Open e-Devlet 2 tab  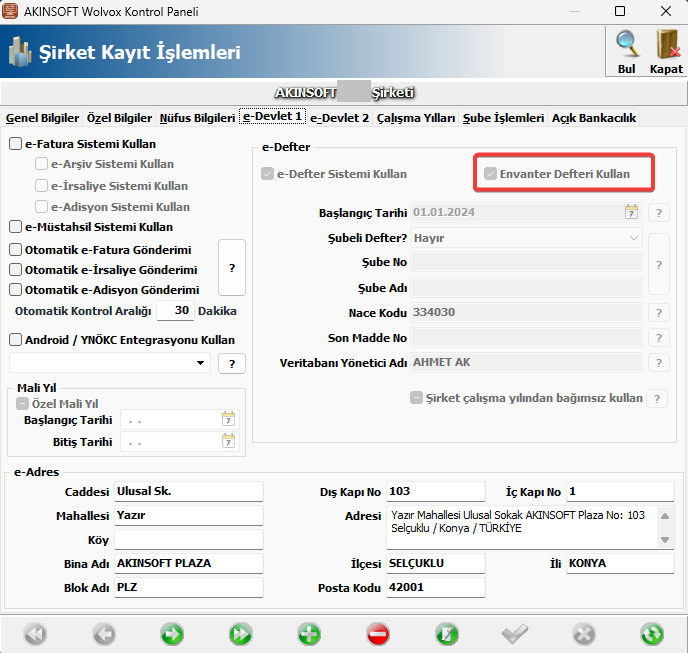click(x=339, y=118)
